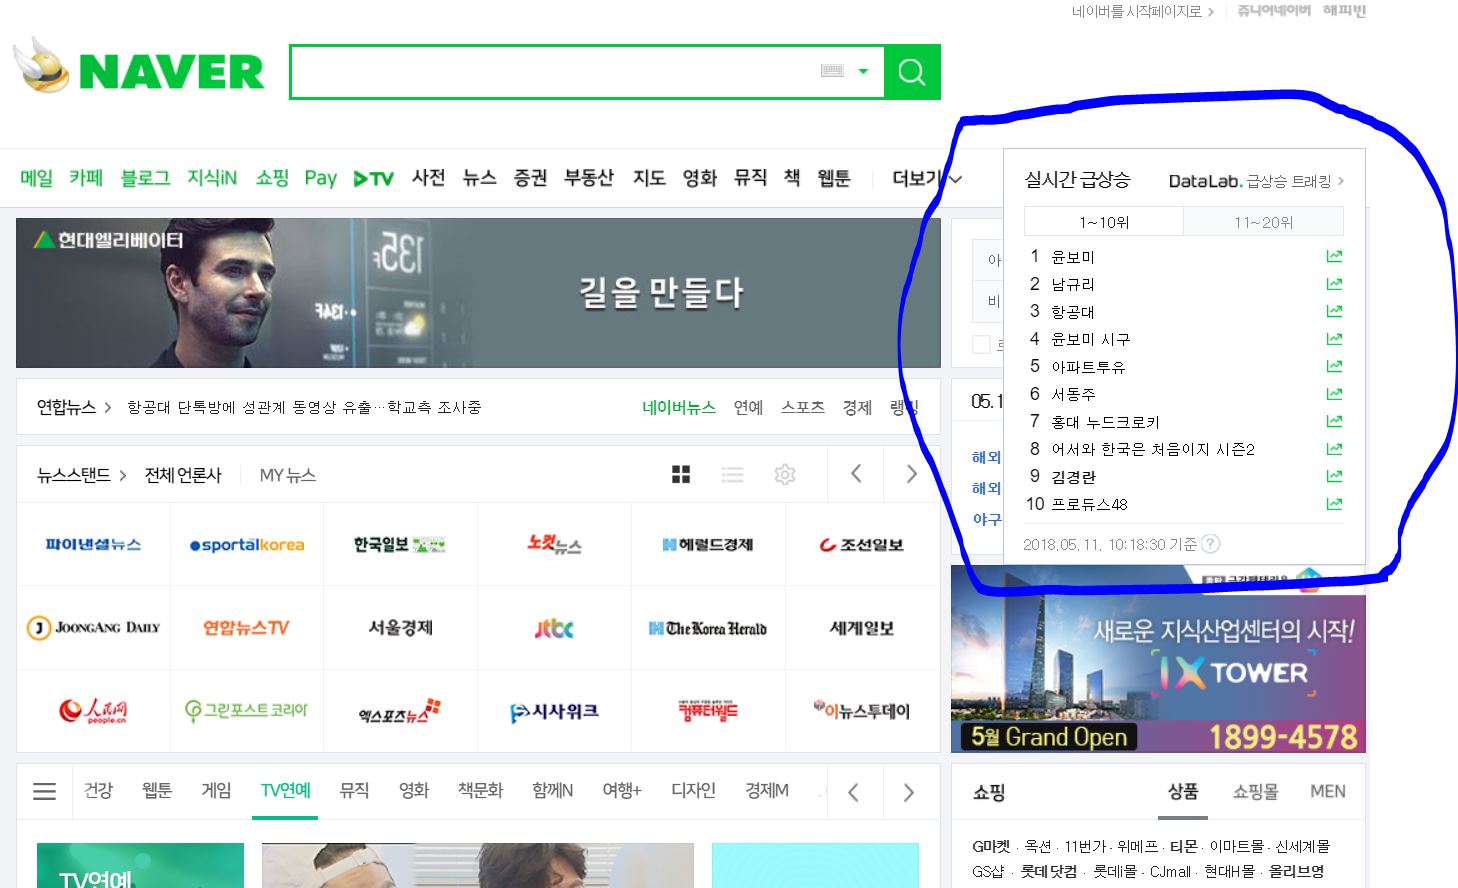The width and height of the screenshot is (1458, 888).
Task: Open 부동산 in the top navigation
Action: click(588, 178)
